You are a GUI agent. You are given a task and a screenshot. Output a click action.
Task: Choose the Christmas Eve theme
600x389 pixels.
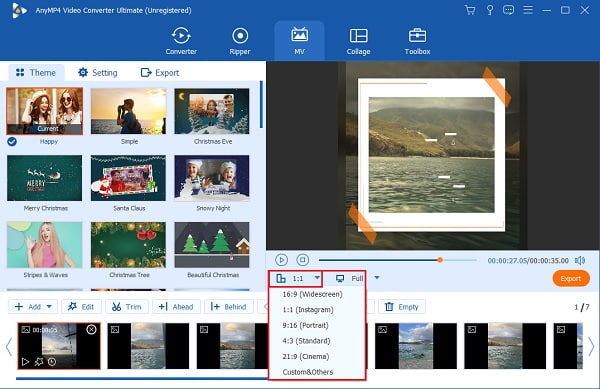pos(212,111)
